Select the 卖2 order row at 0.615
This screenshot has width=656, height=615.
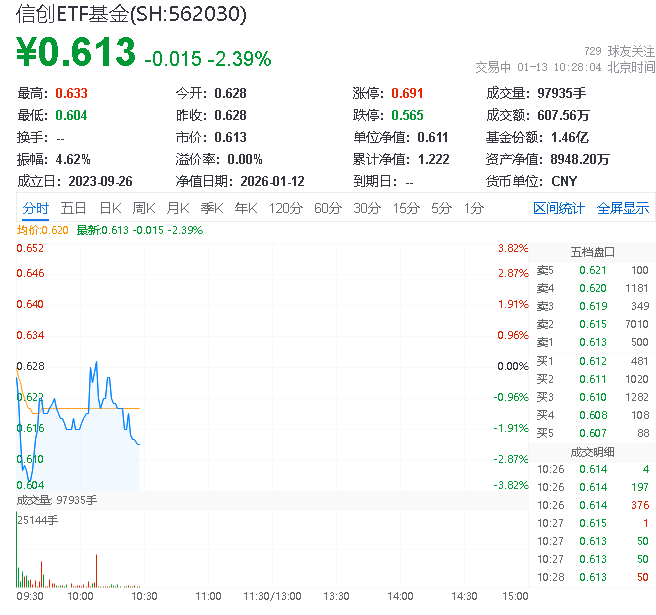point(590,324)
